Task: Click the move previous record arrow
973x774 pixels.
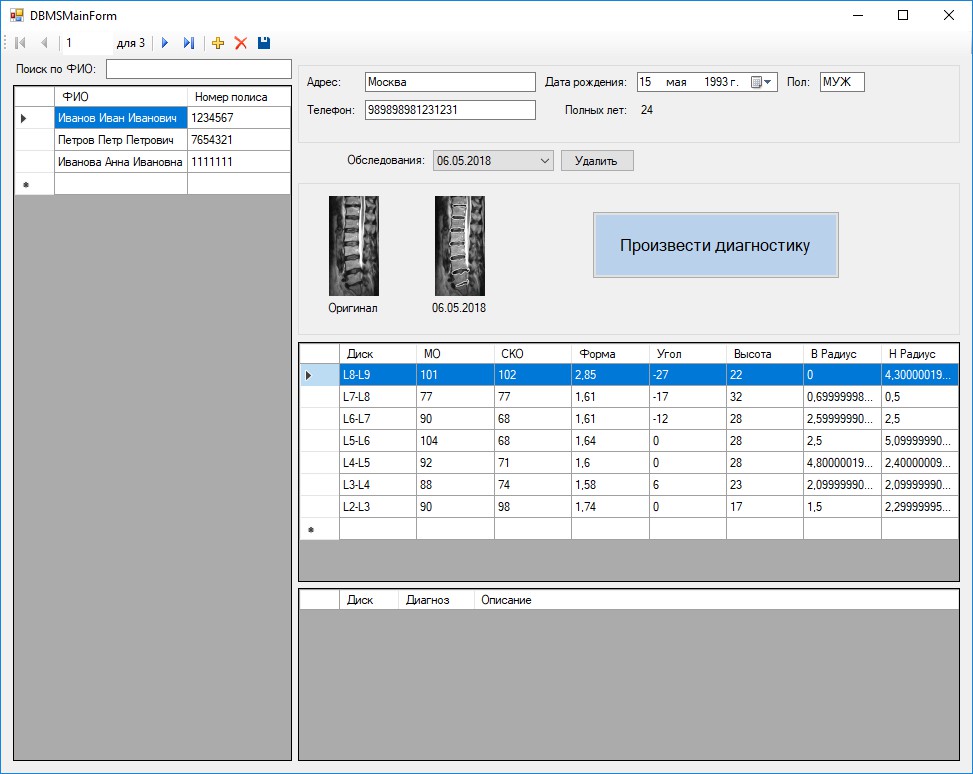Action: click(44, 43)
